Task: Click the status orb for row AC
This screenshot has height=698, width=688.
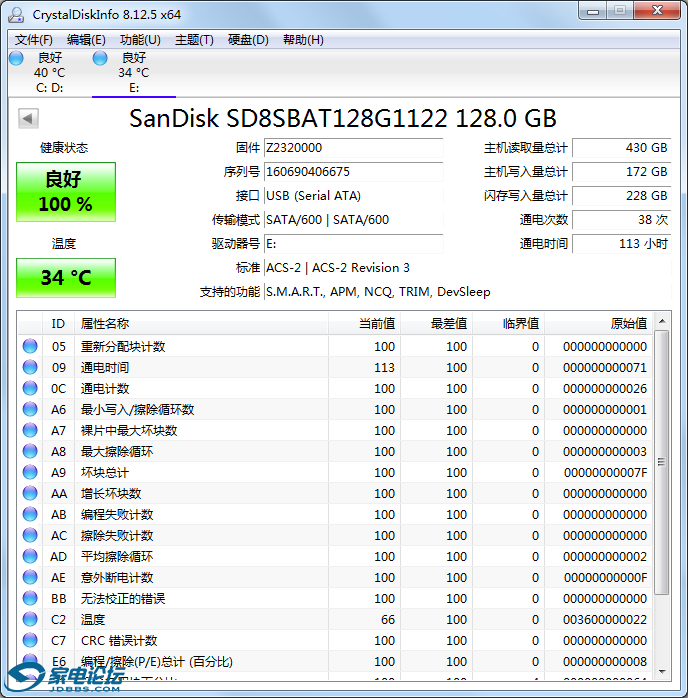Action: pos(30,535)
